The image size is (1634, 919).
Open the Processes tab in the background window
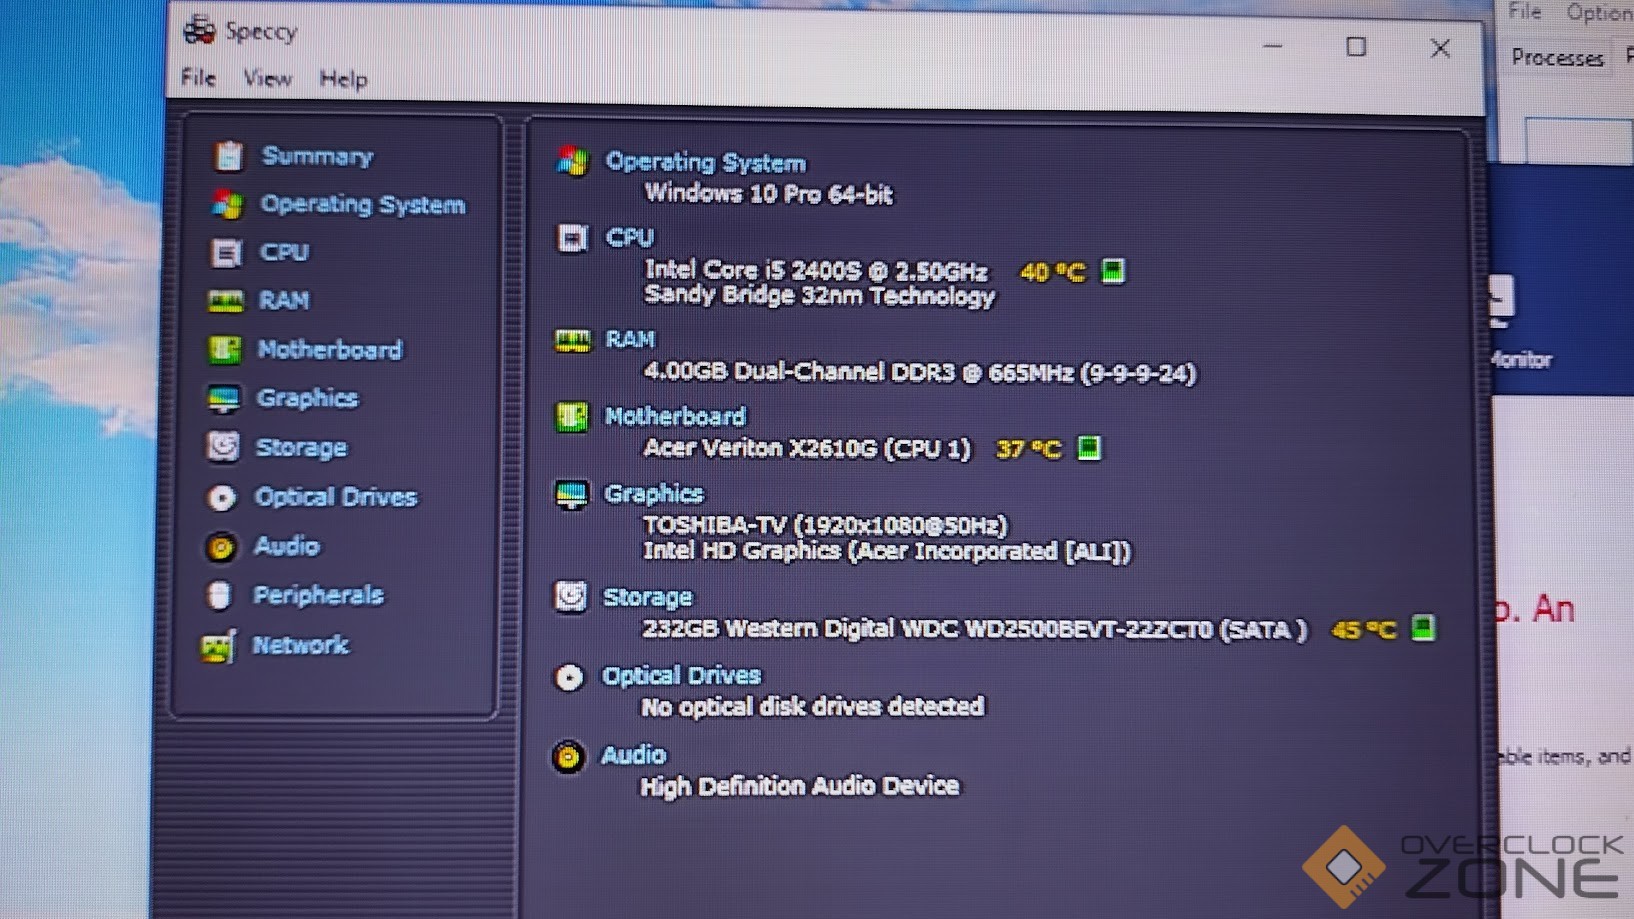(1558, 58)
